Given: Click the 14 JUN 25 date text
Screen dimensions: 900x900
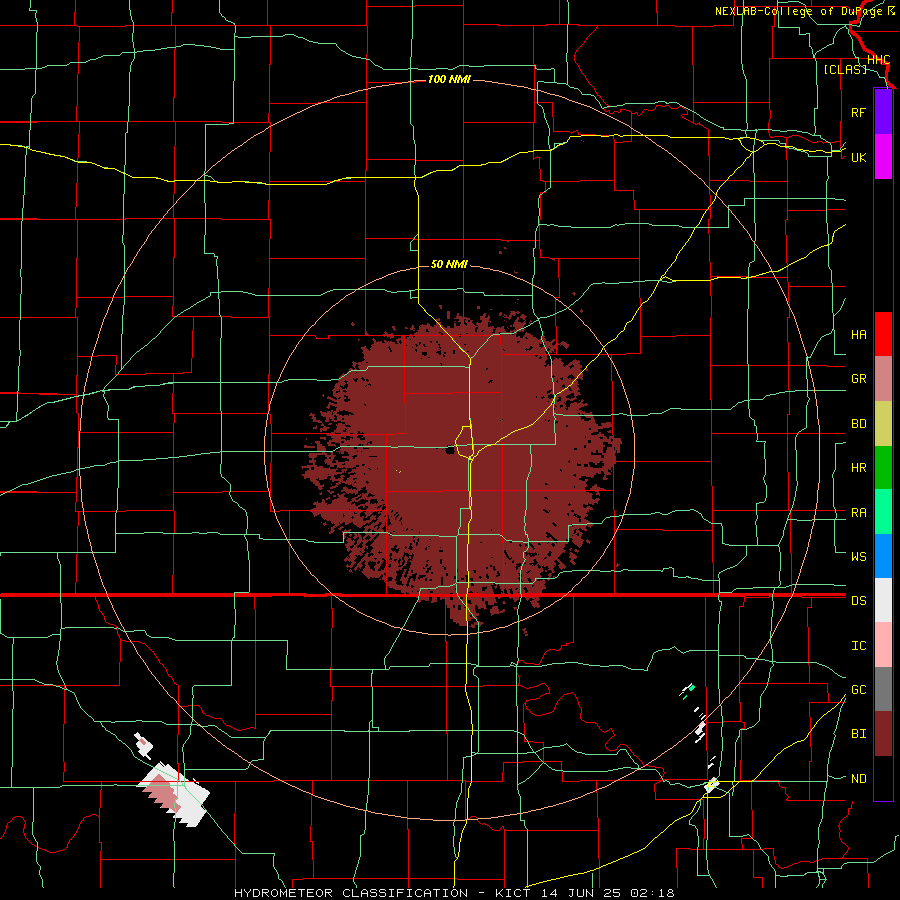Looking at the screenshot, I should point(581,893).
